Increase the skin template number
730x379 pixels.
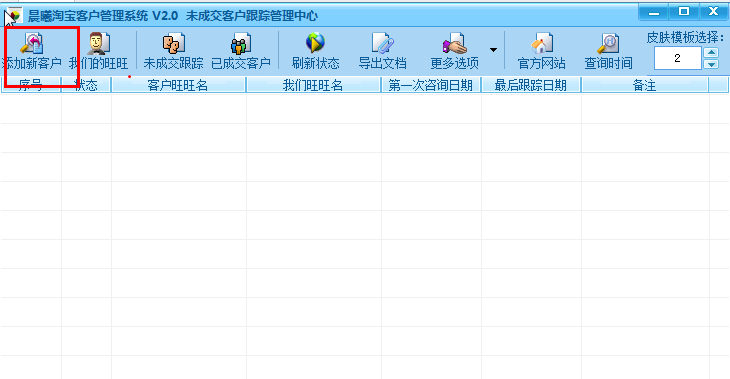[x=711, y=52]
